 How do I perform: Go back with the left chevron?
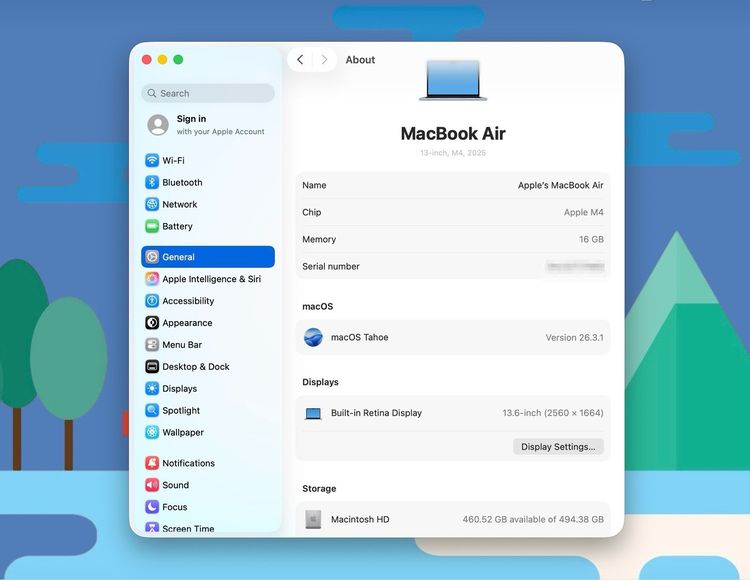300,60
